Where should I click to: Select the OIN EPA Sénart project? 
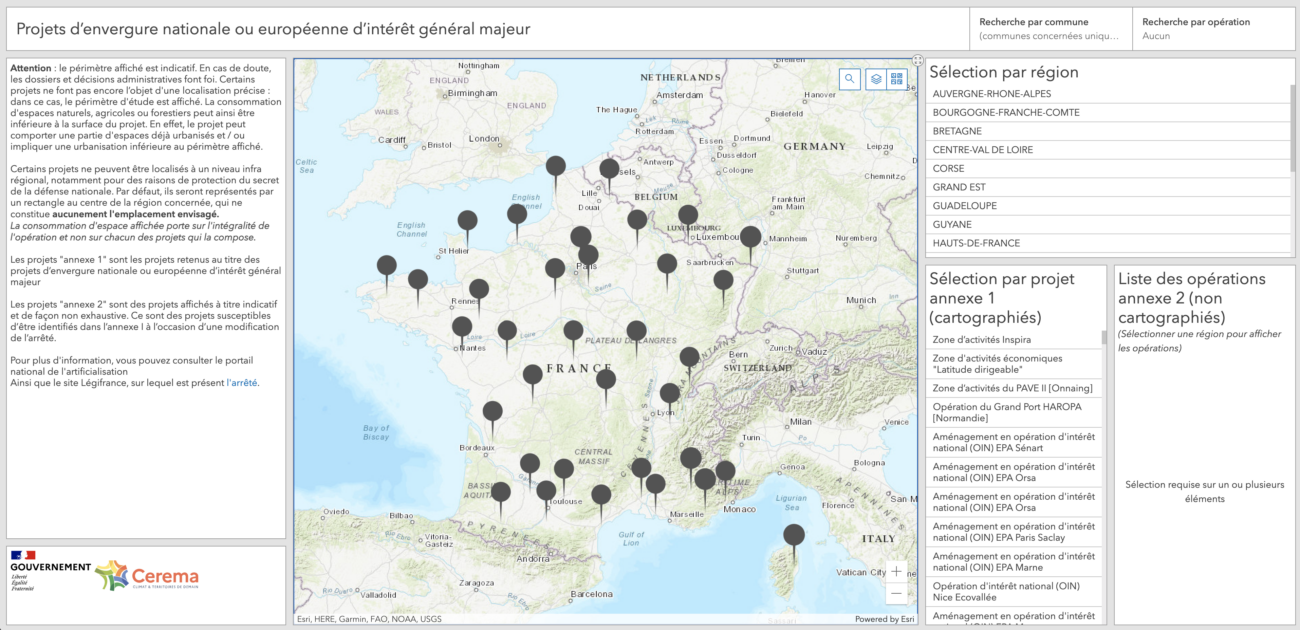[1014, 442]
